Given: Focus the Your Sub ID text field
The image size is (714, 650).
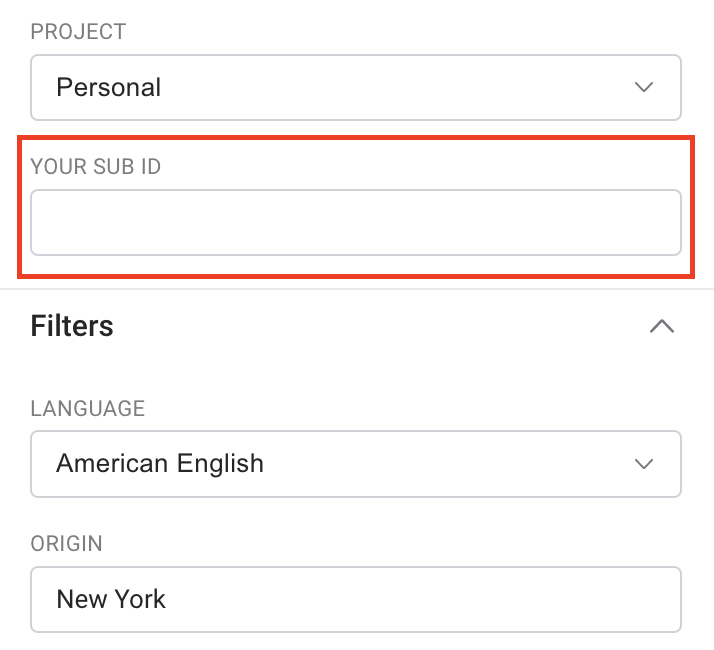Looking at the screenshot, I should (355, 222).
